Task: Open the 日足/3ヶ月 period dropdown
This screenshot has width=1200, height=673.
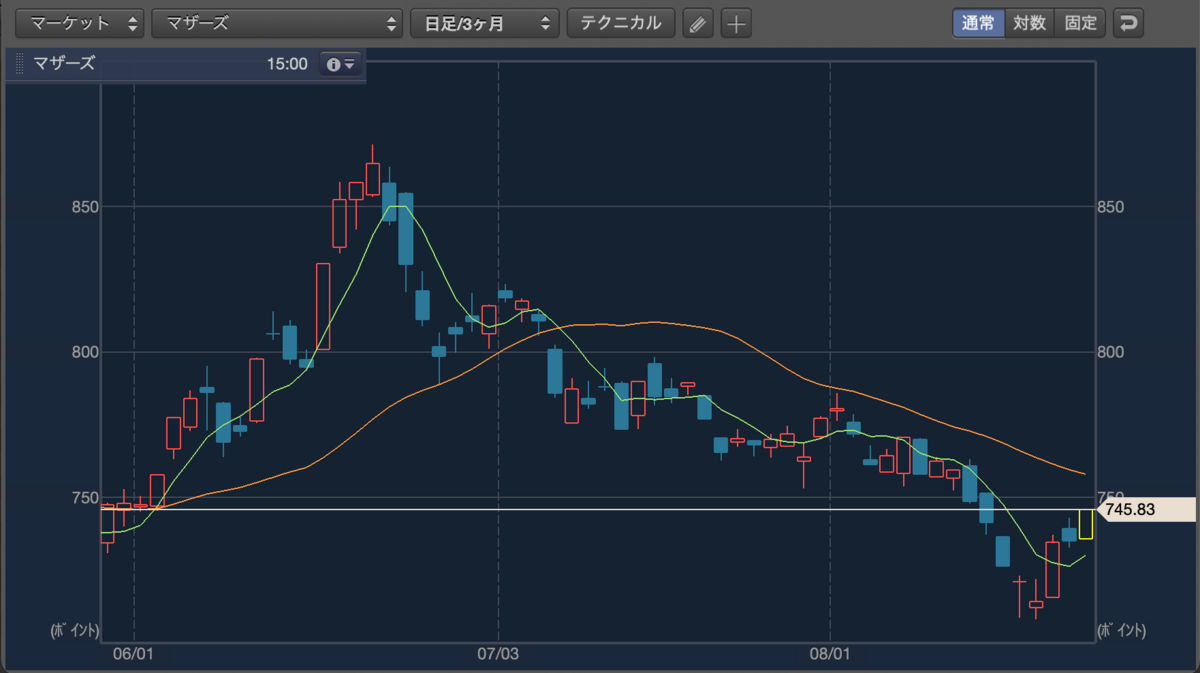Action: pyautogui.click(x=484, y=23)
